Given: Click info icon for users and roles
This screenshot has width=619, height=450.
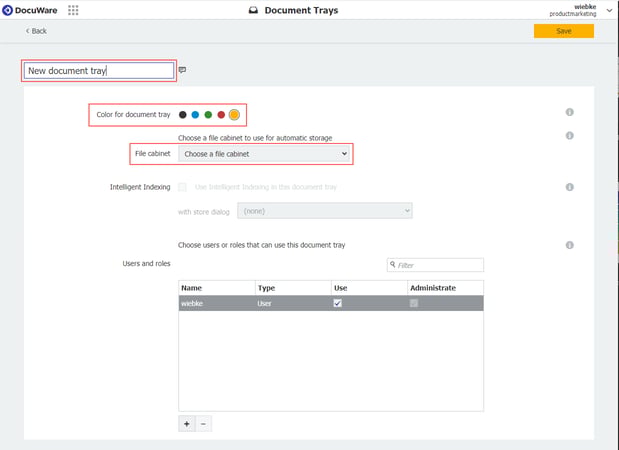Looking at the screenshot, I should [569, 245].
